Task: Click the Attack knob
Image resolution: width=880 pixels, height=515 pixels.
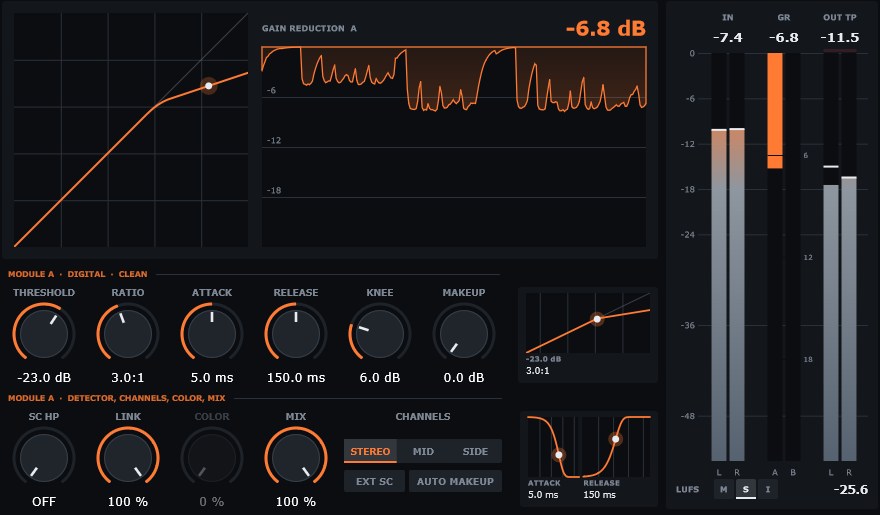Action: (212, 333)
